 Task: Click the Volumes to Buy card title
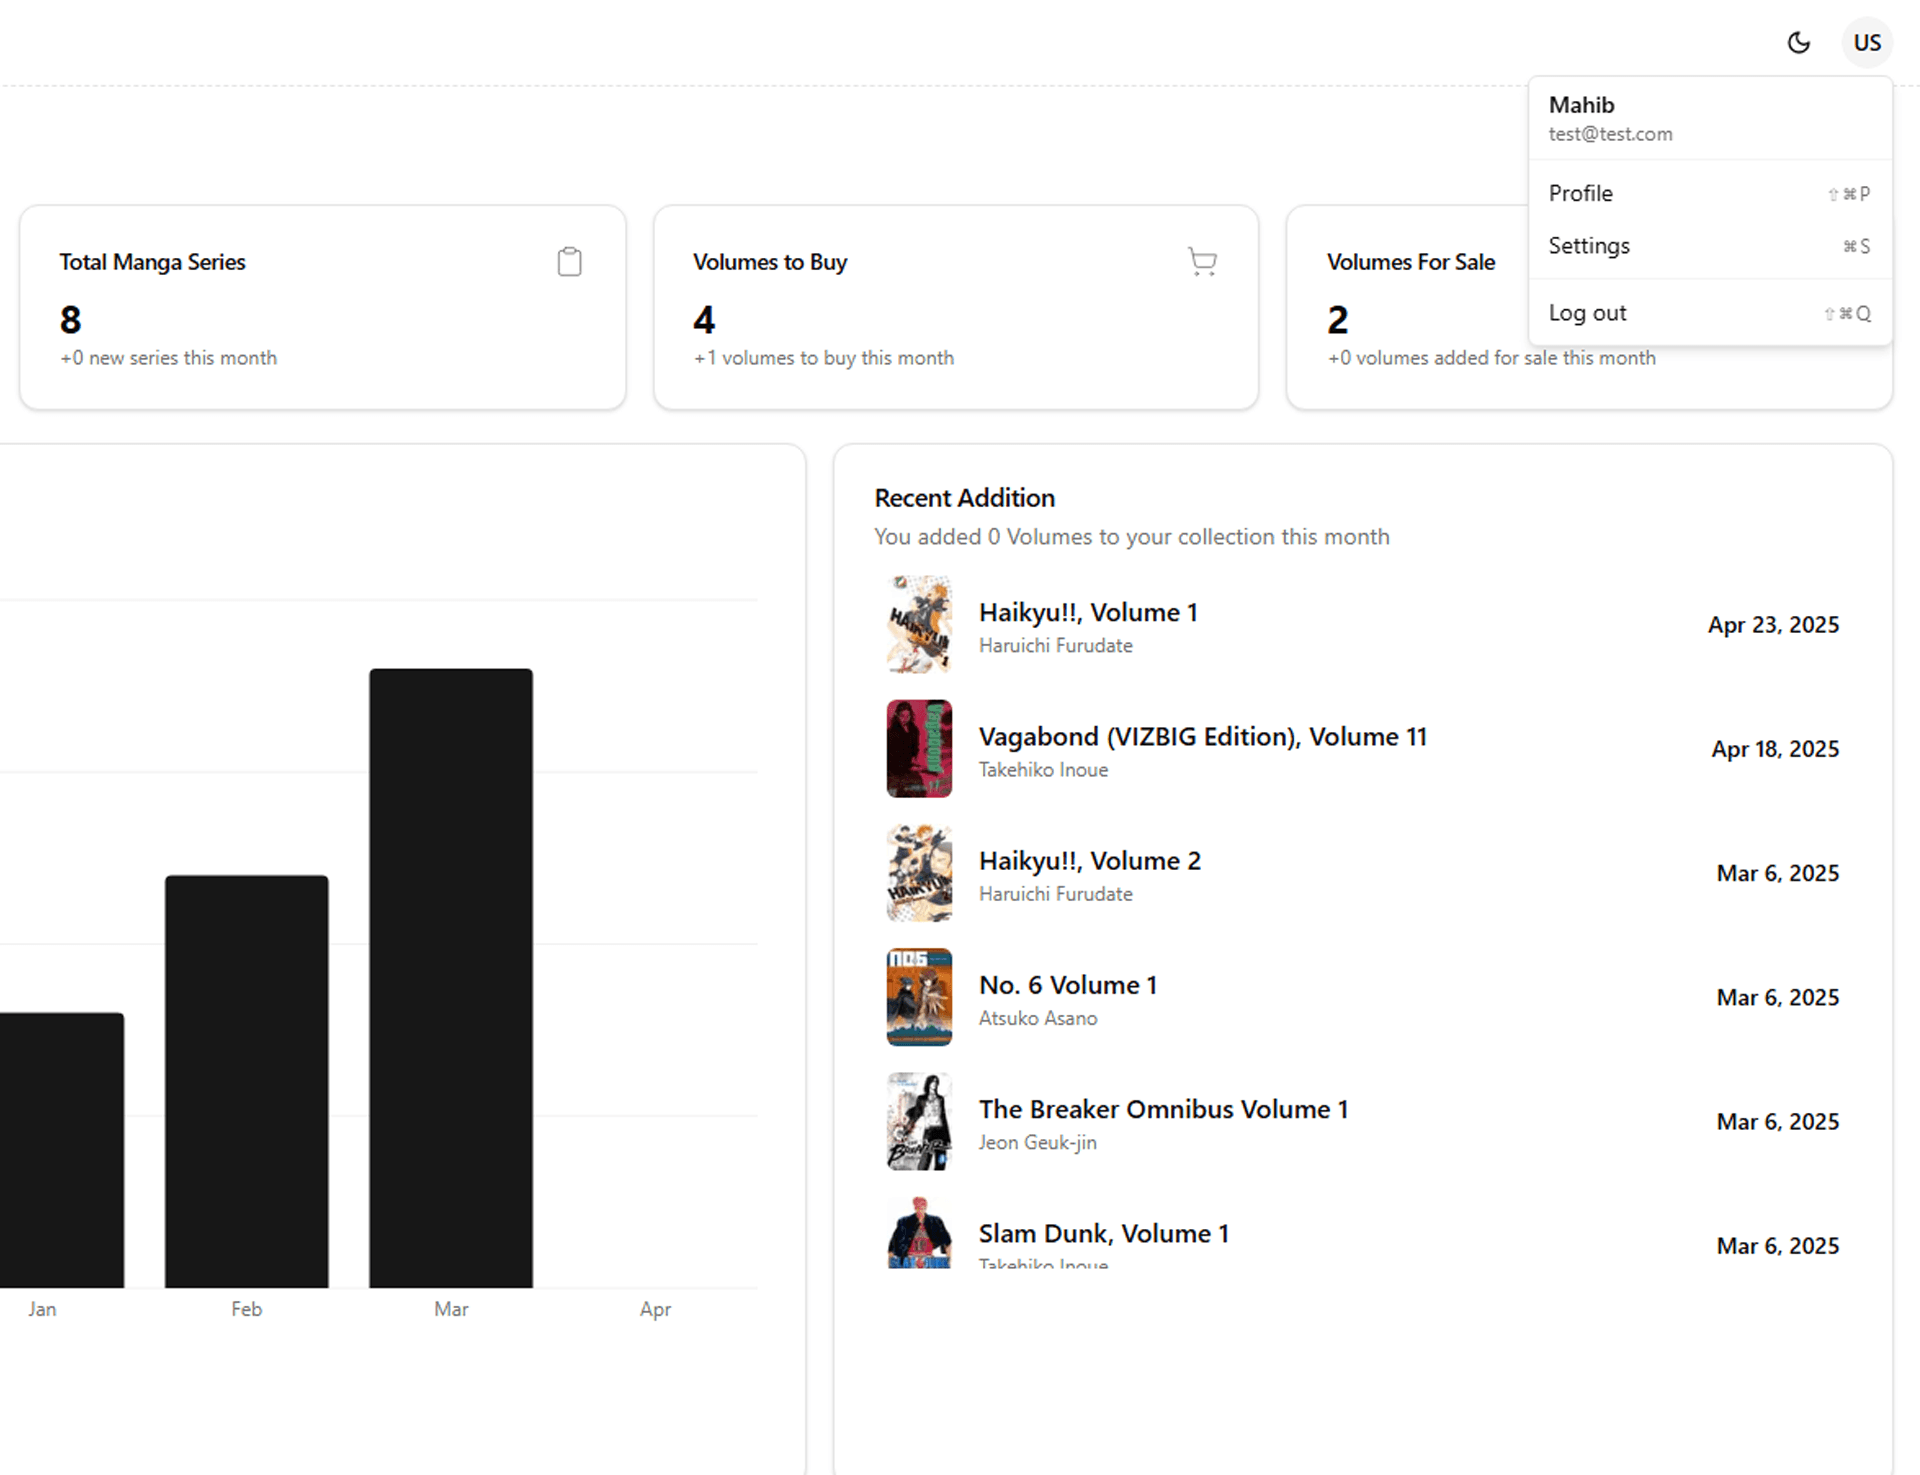point(770,262)
